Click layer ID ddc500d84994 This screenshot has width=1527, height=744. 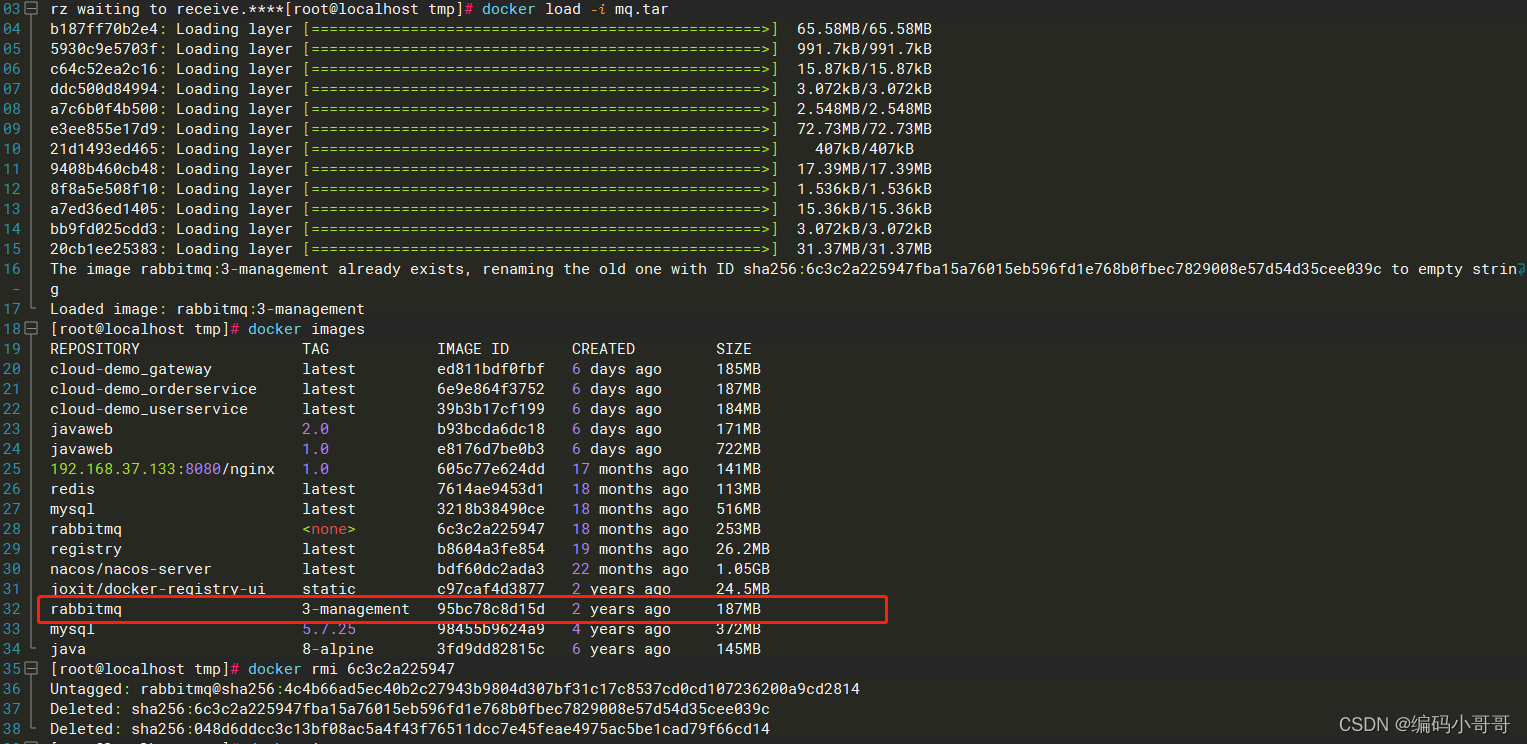[104, 89]
